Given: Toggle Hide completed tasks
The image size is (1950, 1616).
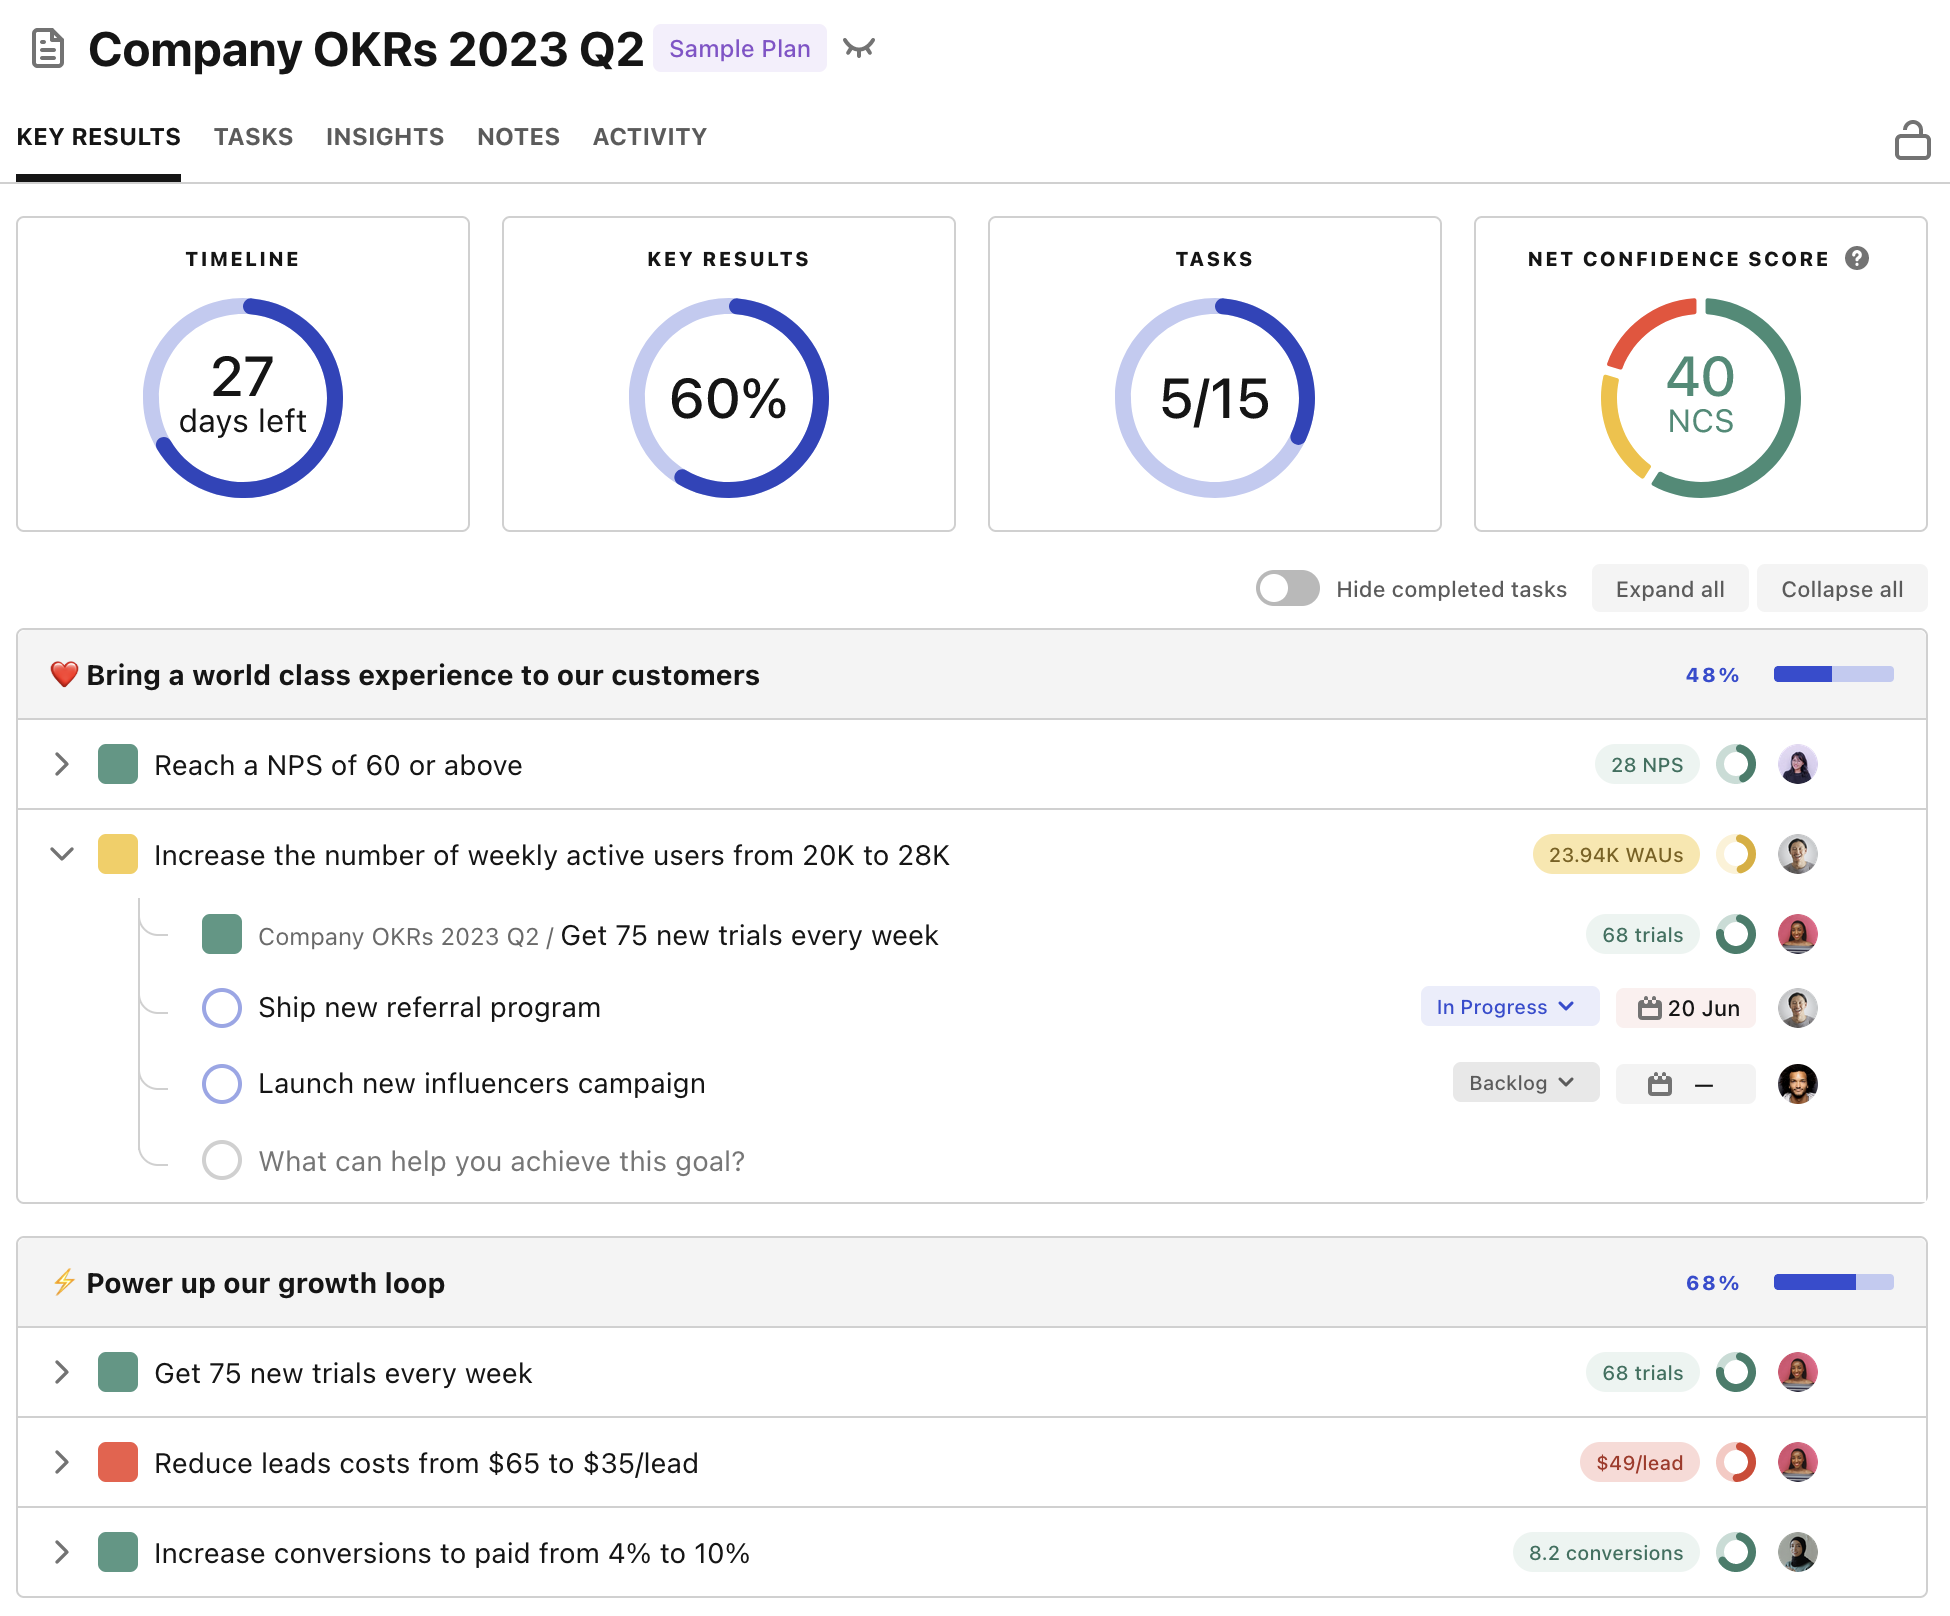Looking at the screenshot, I should [x=1287, y=589].
